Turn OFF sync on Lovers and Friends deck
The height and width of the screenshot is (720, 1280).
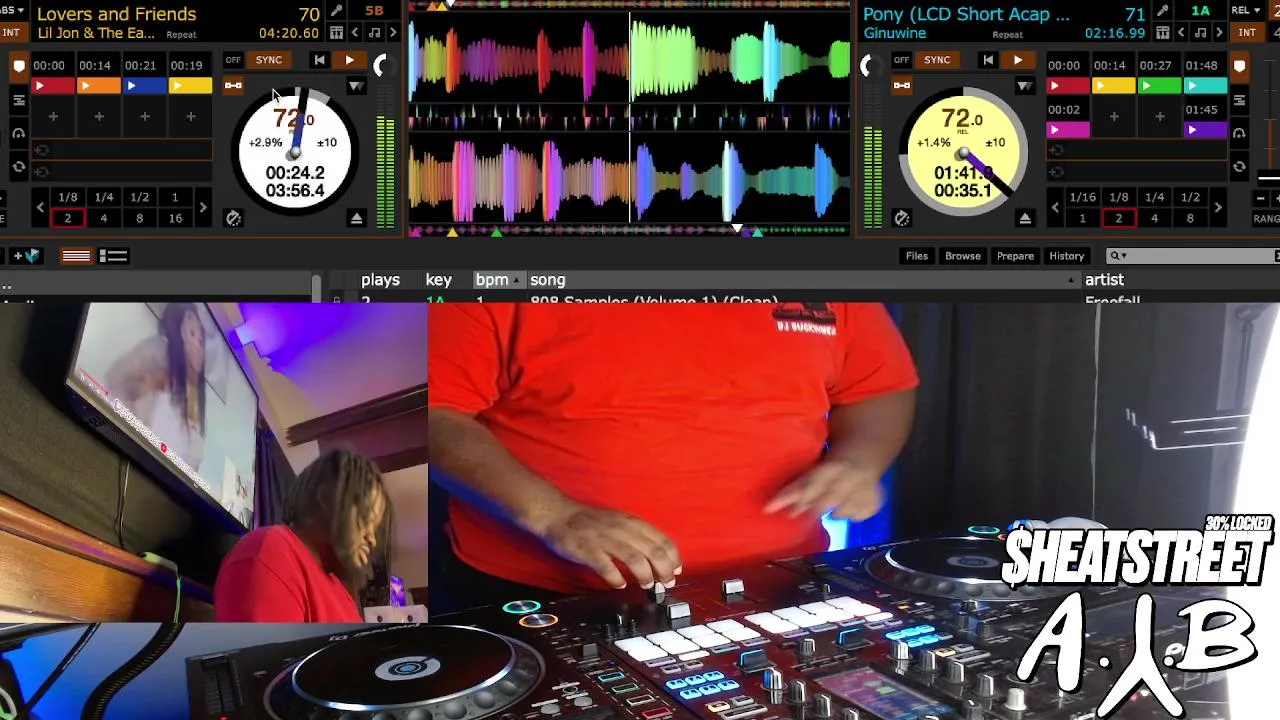coord(233,60)
